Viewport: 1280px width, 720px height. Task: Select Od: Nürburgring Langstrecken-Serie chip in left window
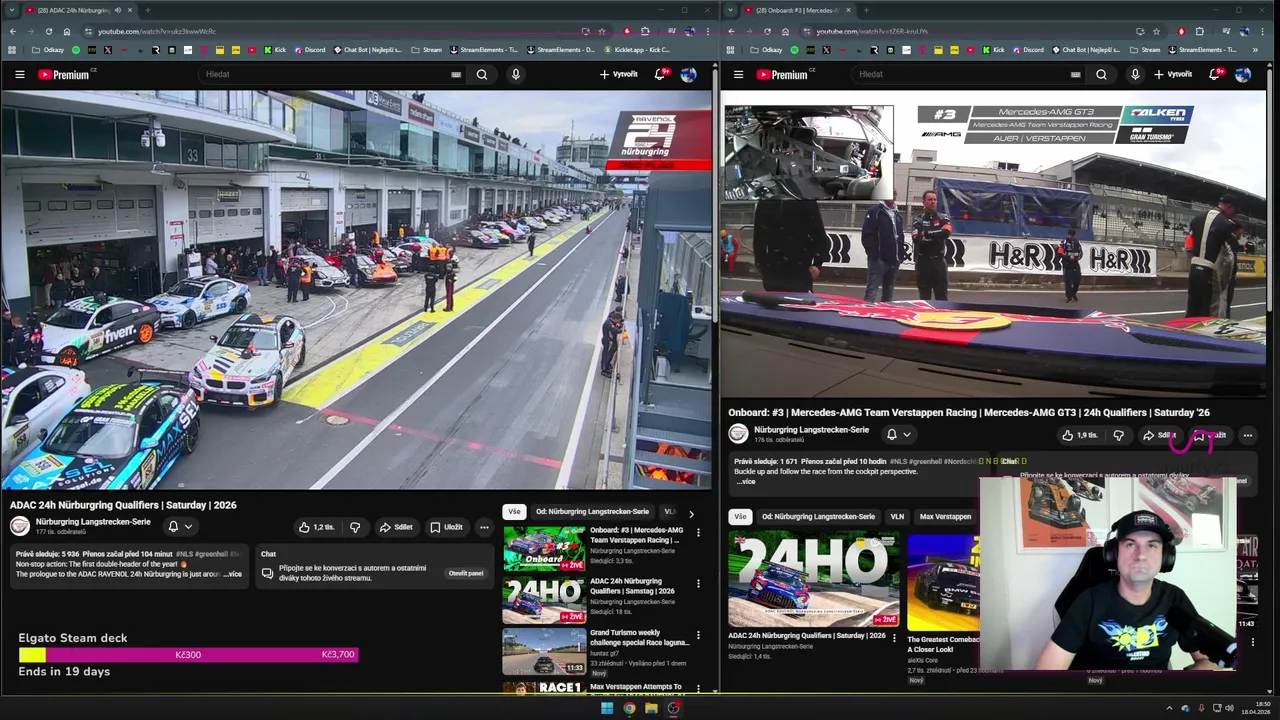[x=592, y=512]
